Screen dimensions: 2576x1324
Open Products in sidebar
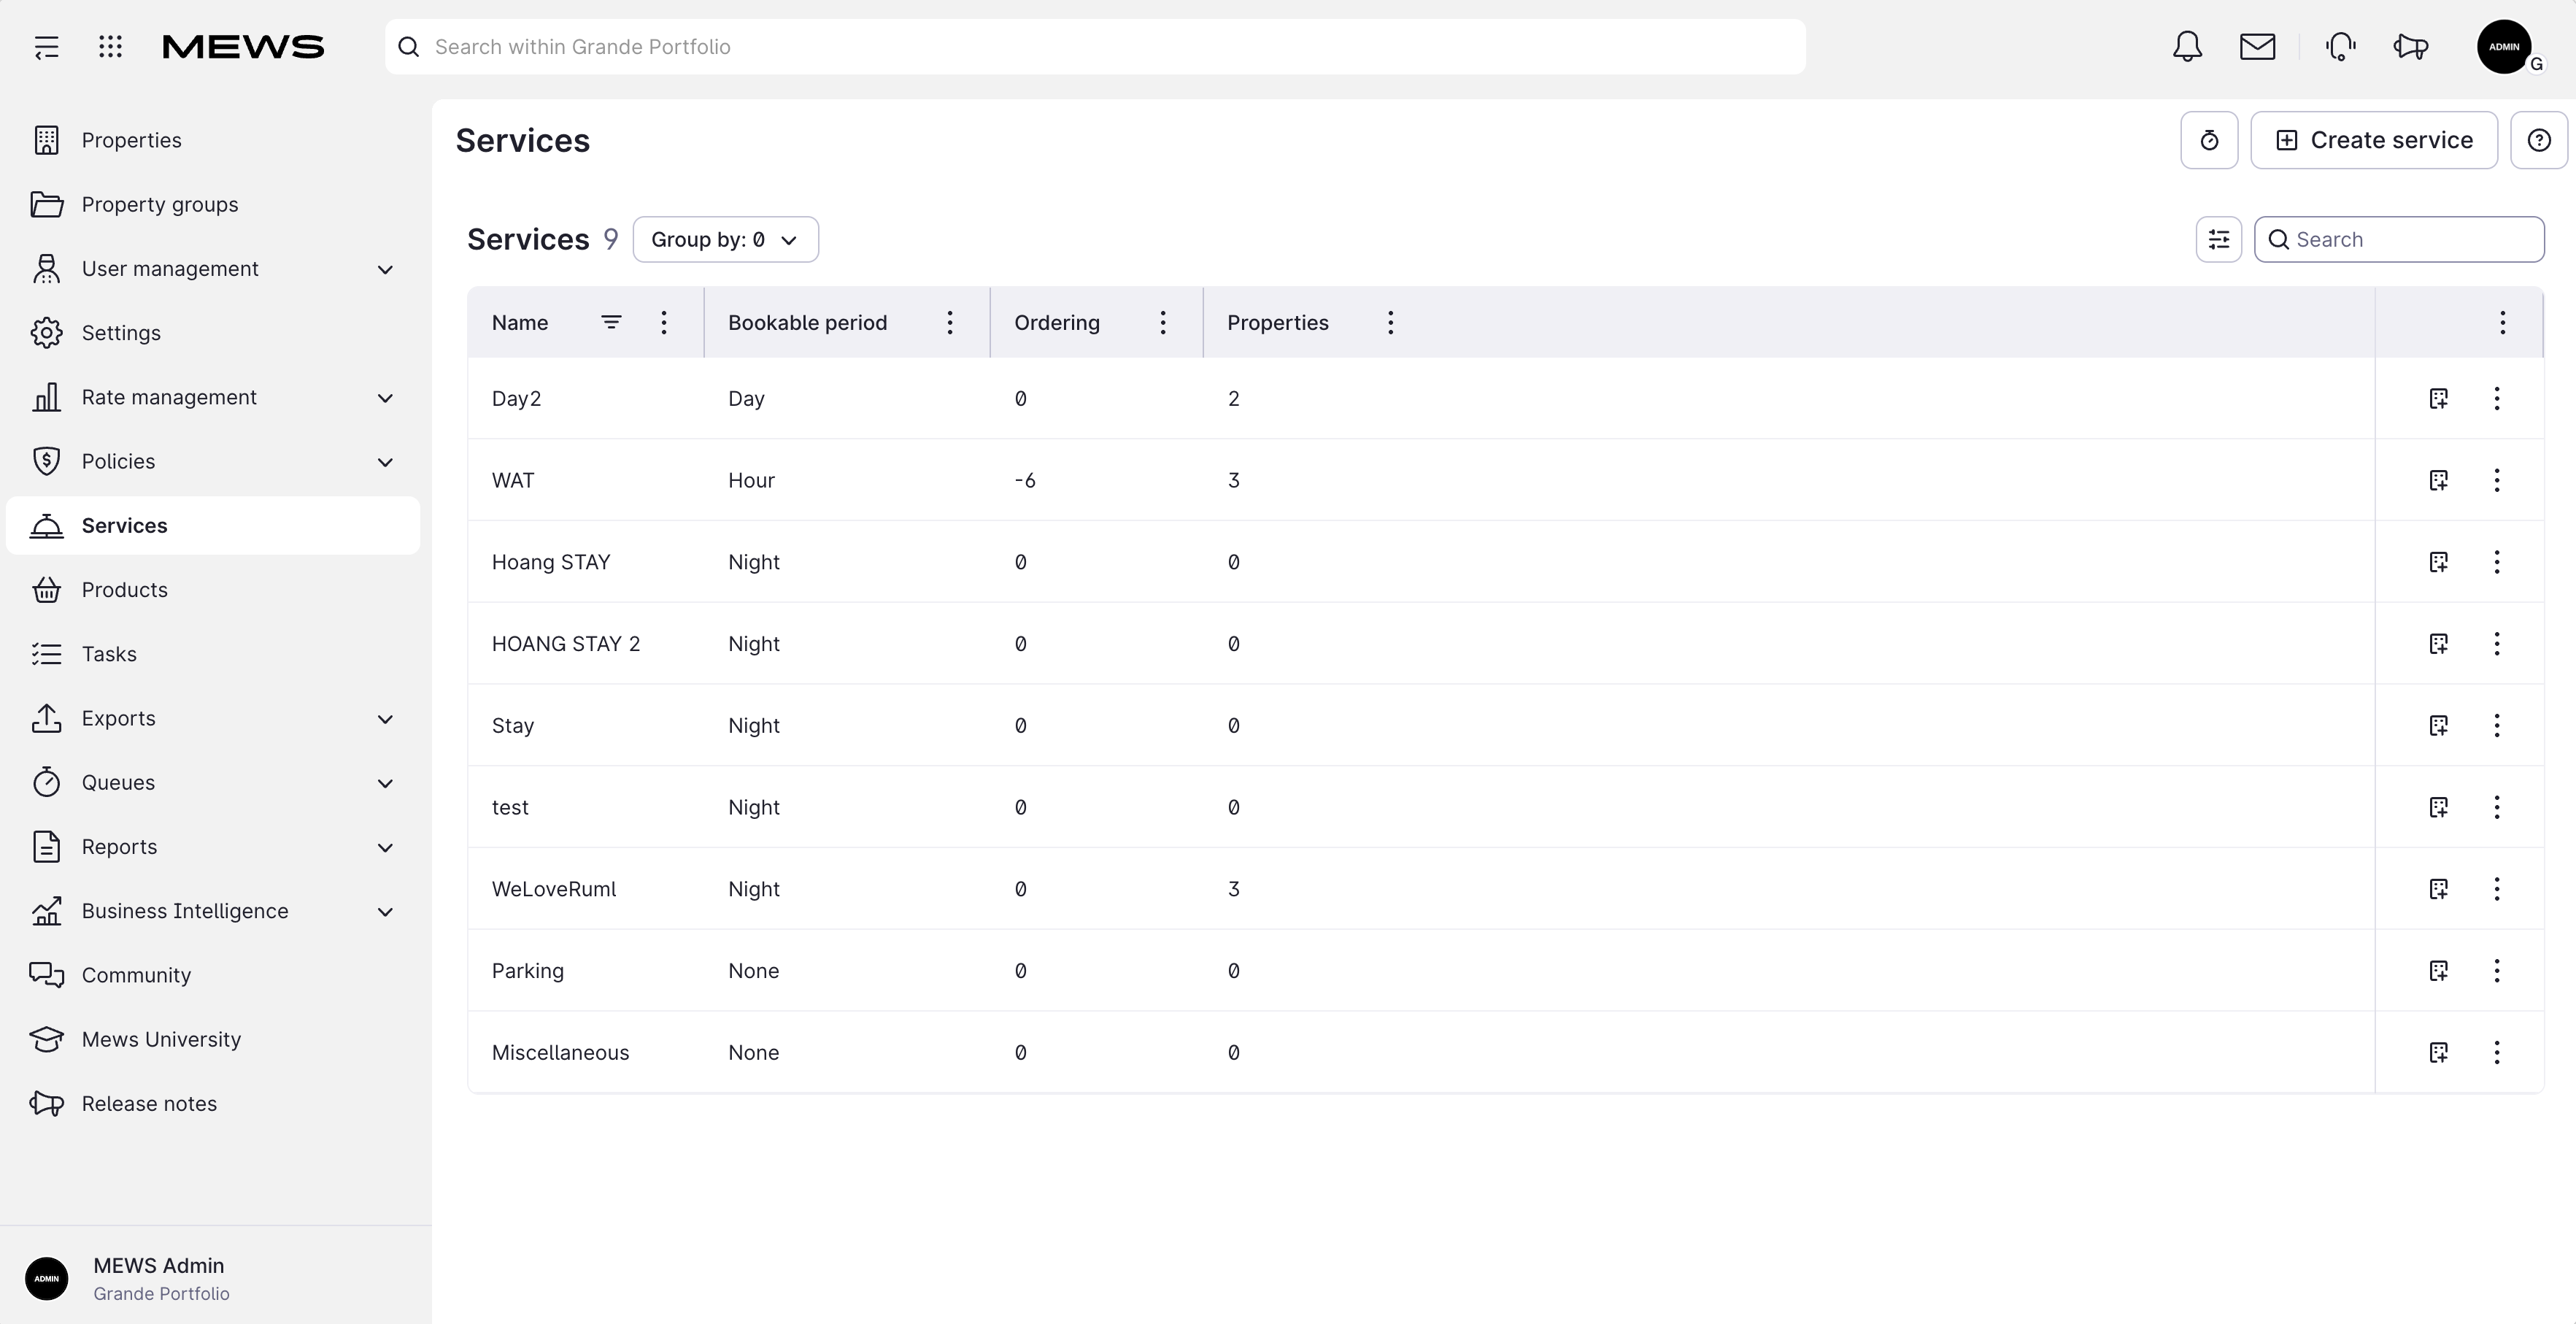tap(213, 590)
